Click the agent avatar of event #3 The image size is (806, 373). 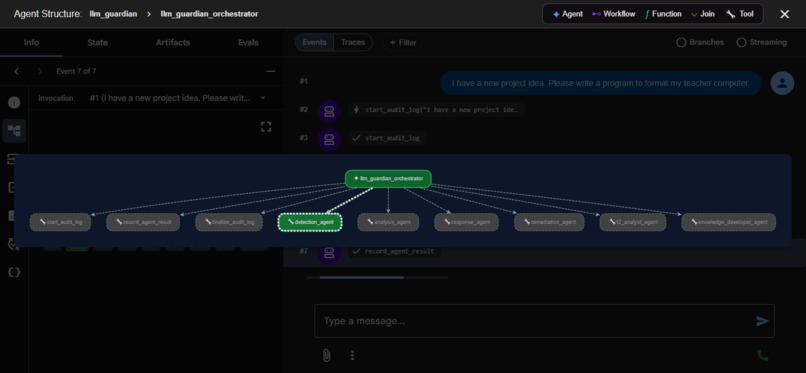coord(329,139)
